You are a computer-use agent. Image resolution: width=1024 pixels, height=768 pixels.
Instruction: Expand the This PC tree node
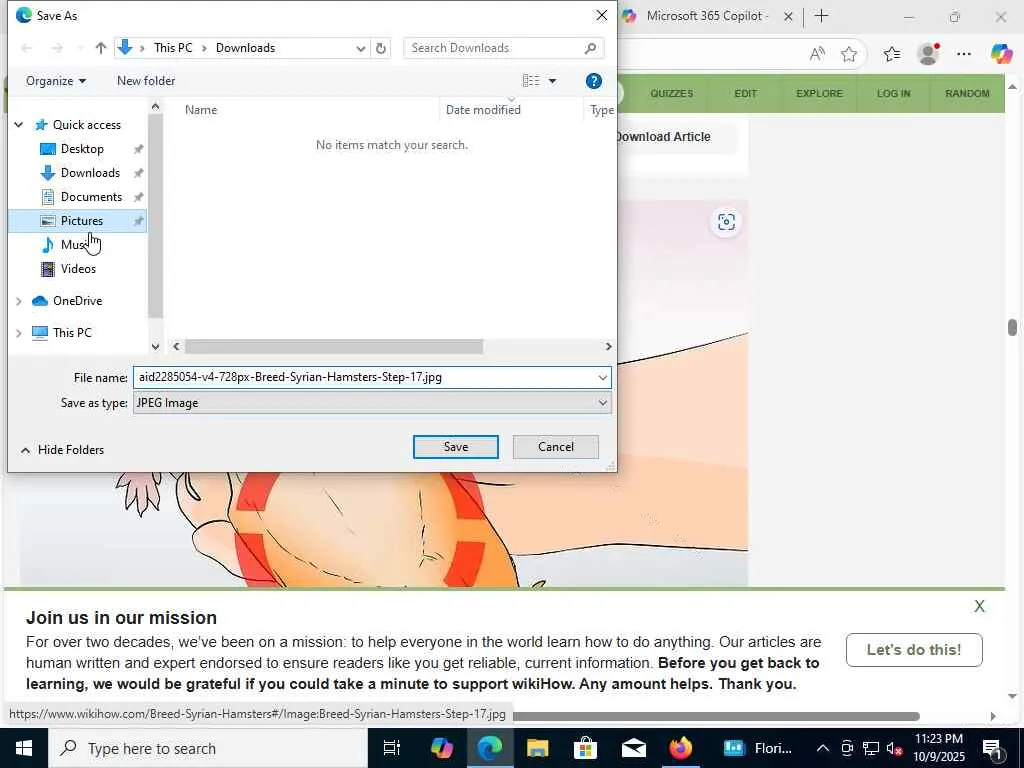click(19, 333)
